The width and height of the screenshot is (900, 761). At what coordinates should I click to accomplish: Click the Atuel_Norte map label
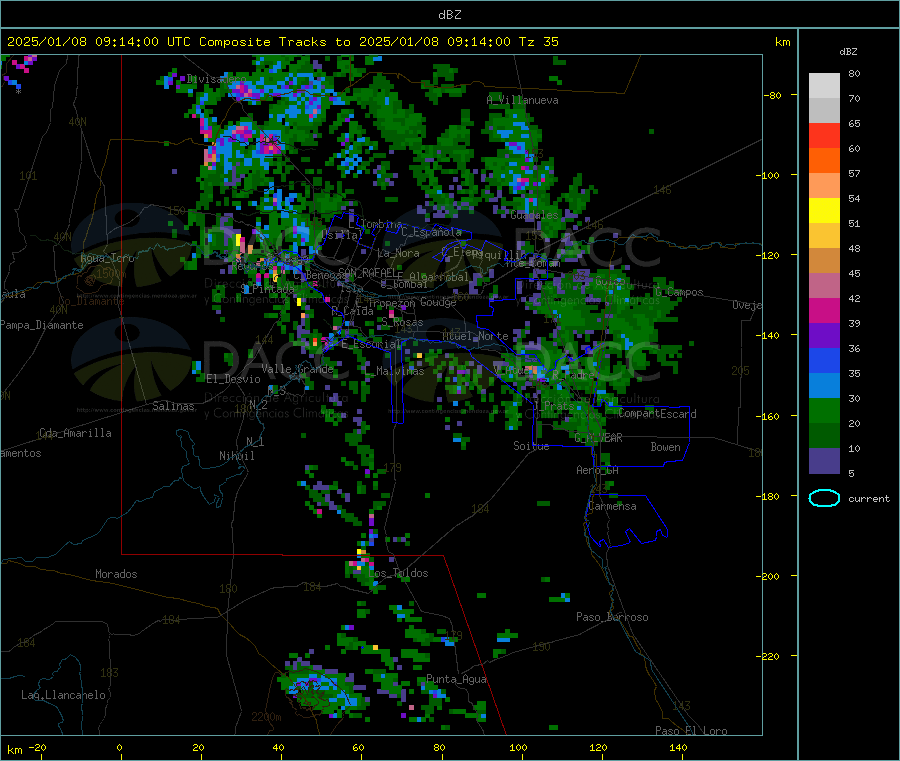point(475,336)
